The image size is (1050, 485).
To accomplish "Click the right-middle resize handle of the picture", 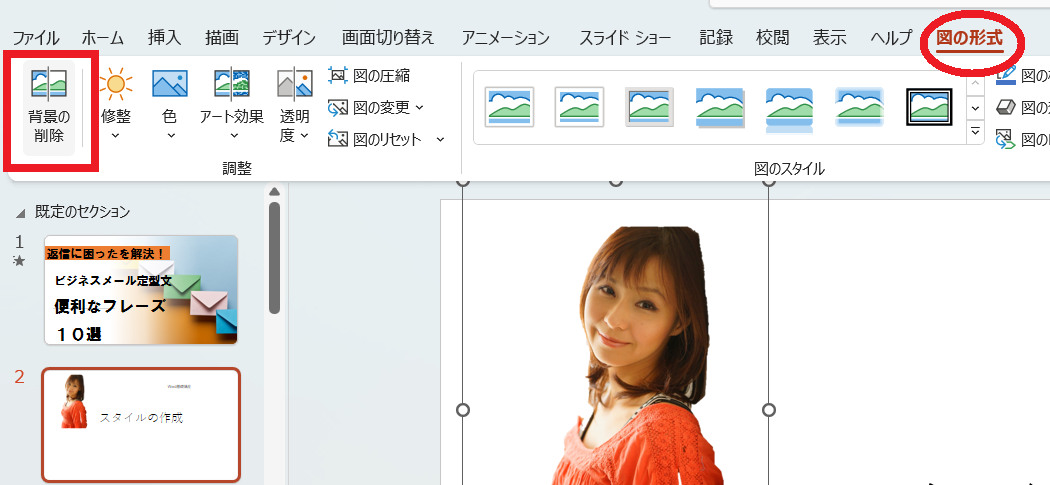I will tap(769, 409).
